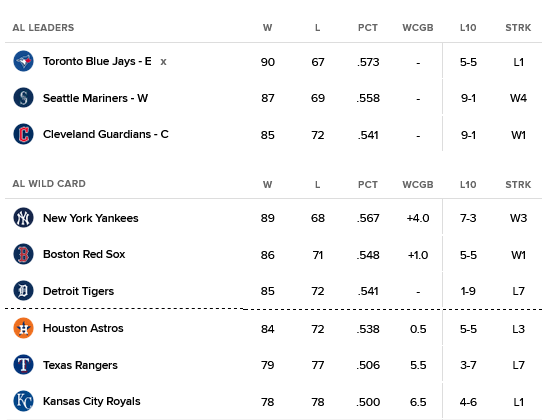The height and width of the screenshot is (420, 542).
Task: Click the Houston Astros star logo
Action: [23, 328]
